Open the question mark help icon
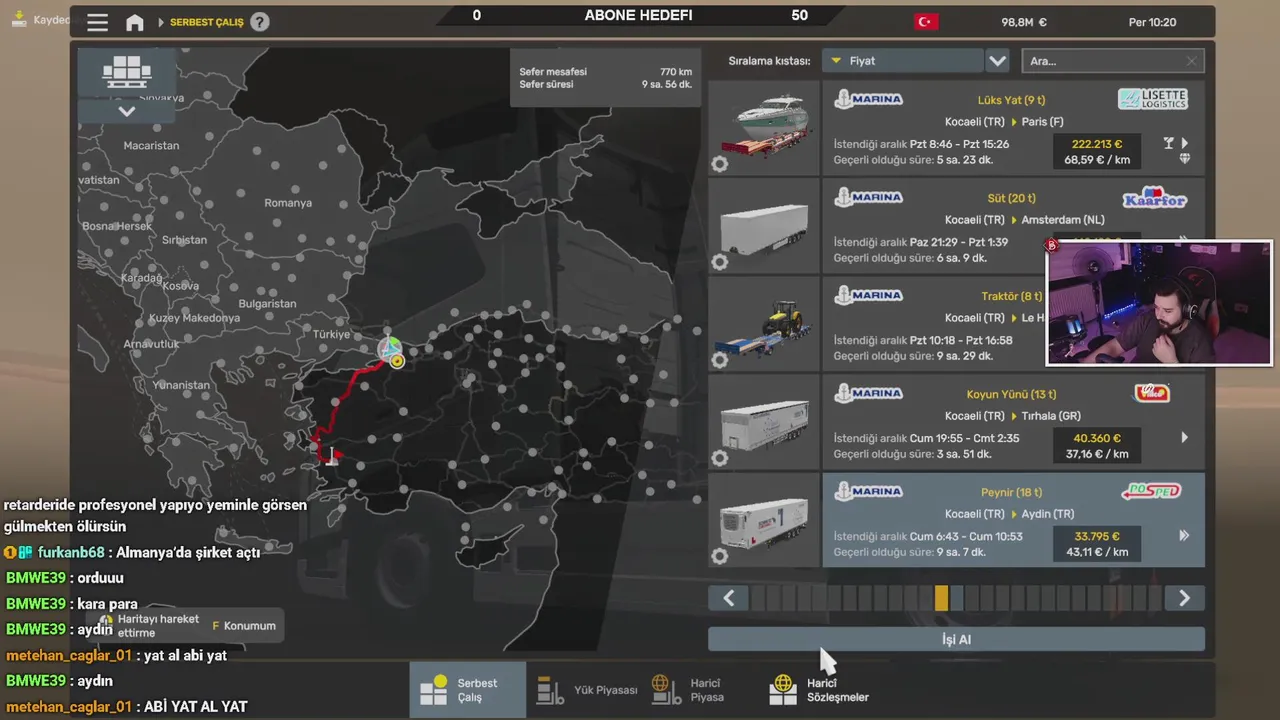1280x720 pixels. 260,21
